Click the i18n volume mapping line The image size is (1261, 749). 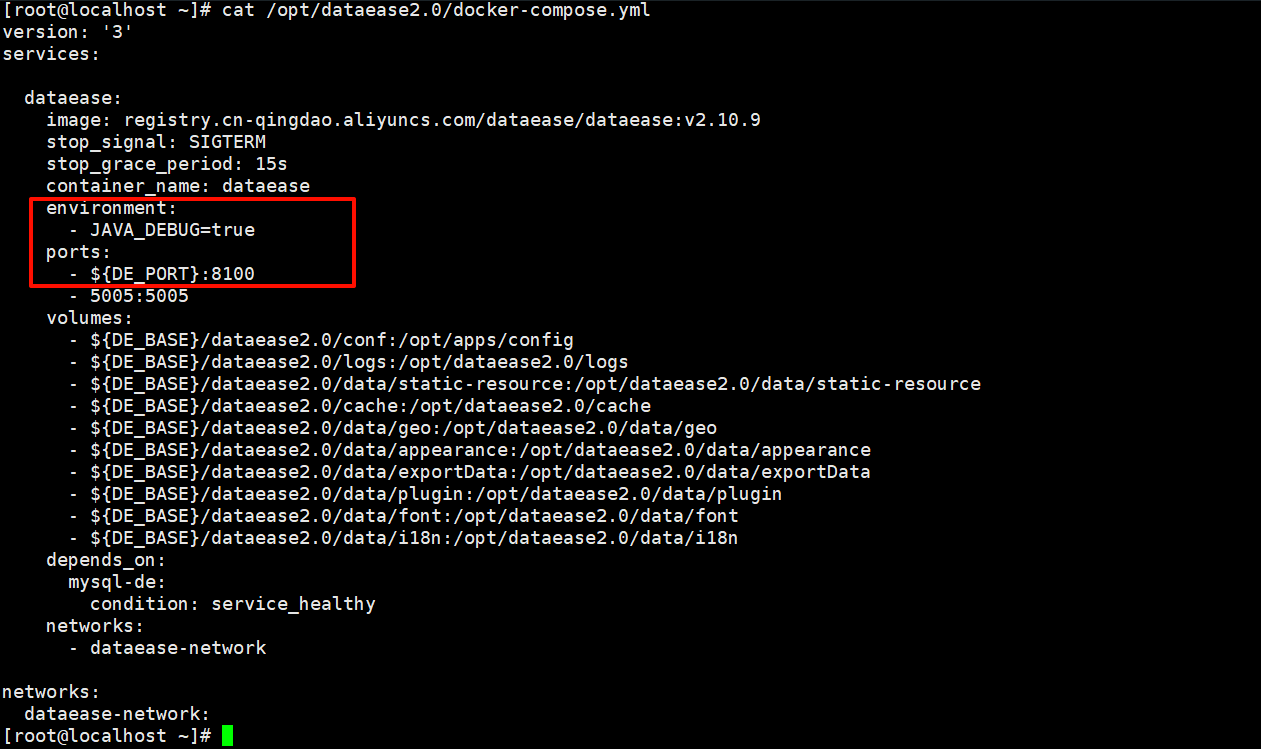[x=413, y=538]
